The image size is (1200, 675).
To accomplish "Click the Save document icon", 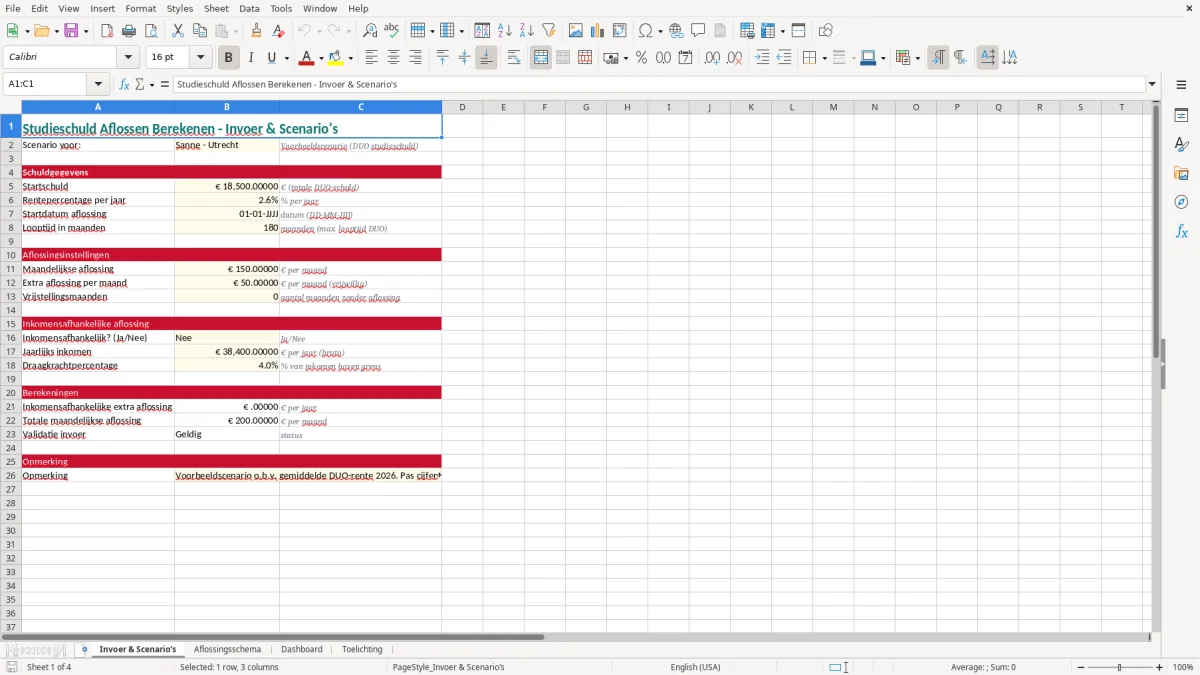I will tap(71, 31).
